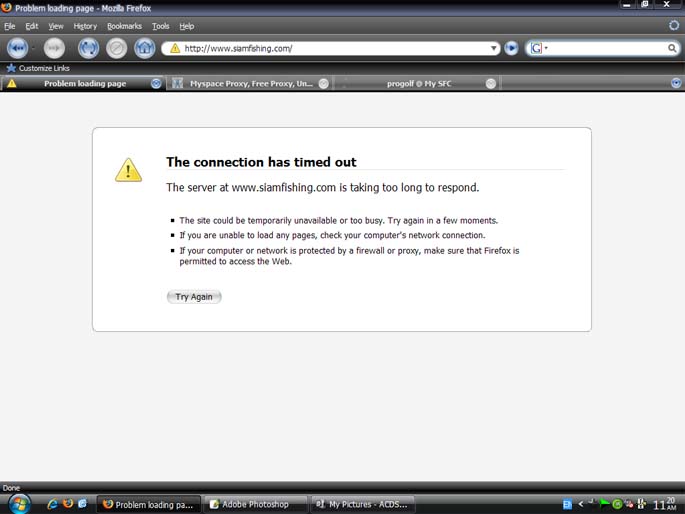Open the Windows Start orb
This screenshot has height=514, width=685.
coord(20,504)
